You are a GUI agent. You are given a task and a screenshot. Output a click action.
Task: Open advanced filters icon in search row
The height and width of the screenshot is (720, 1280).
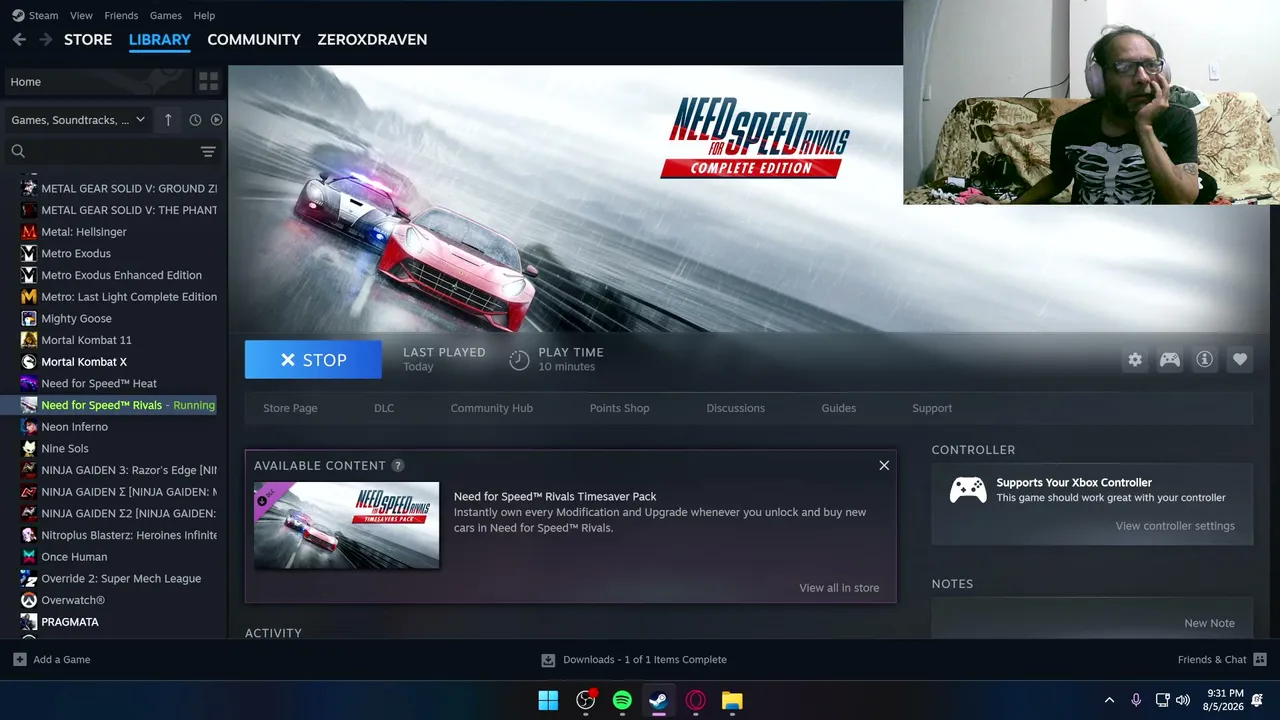coord(208,151)
